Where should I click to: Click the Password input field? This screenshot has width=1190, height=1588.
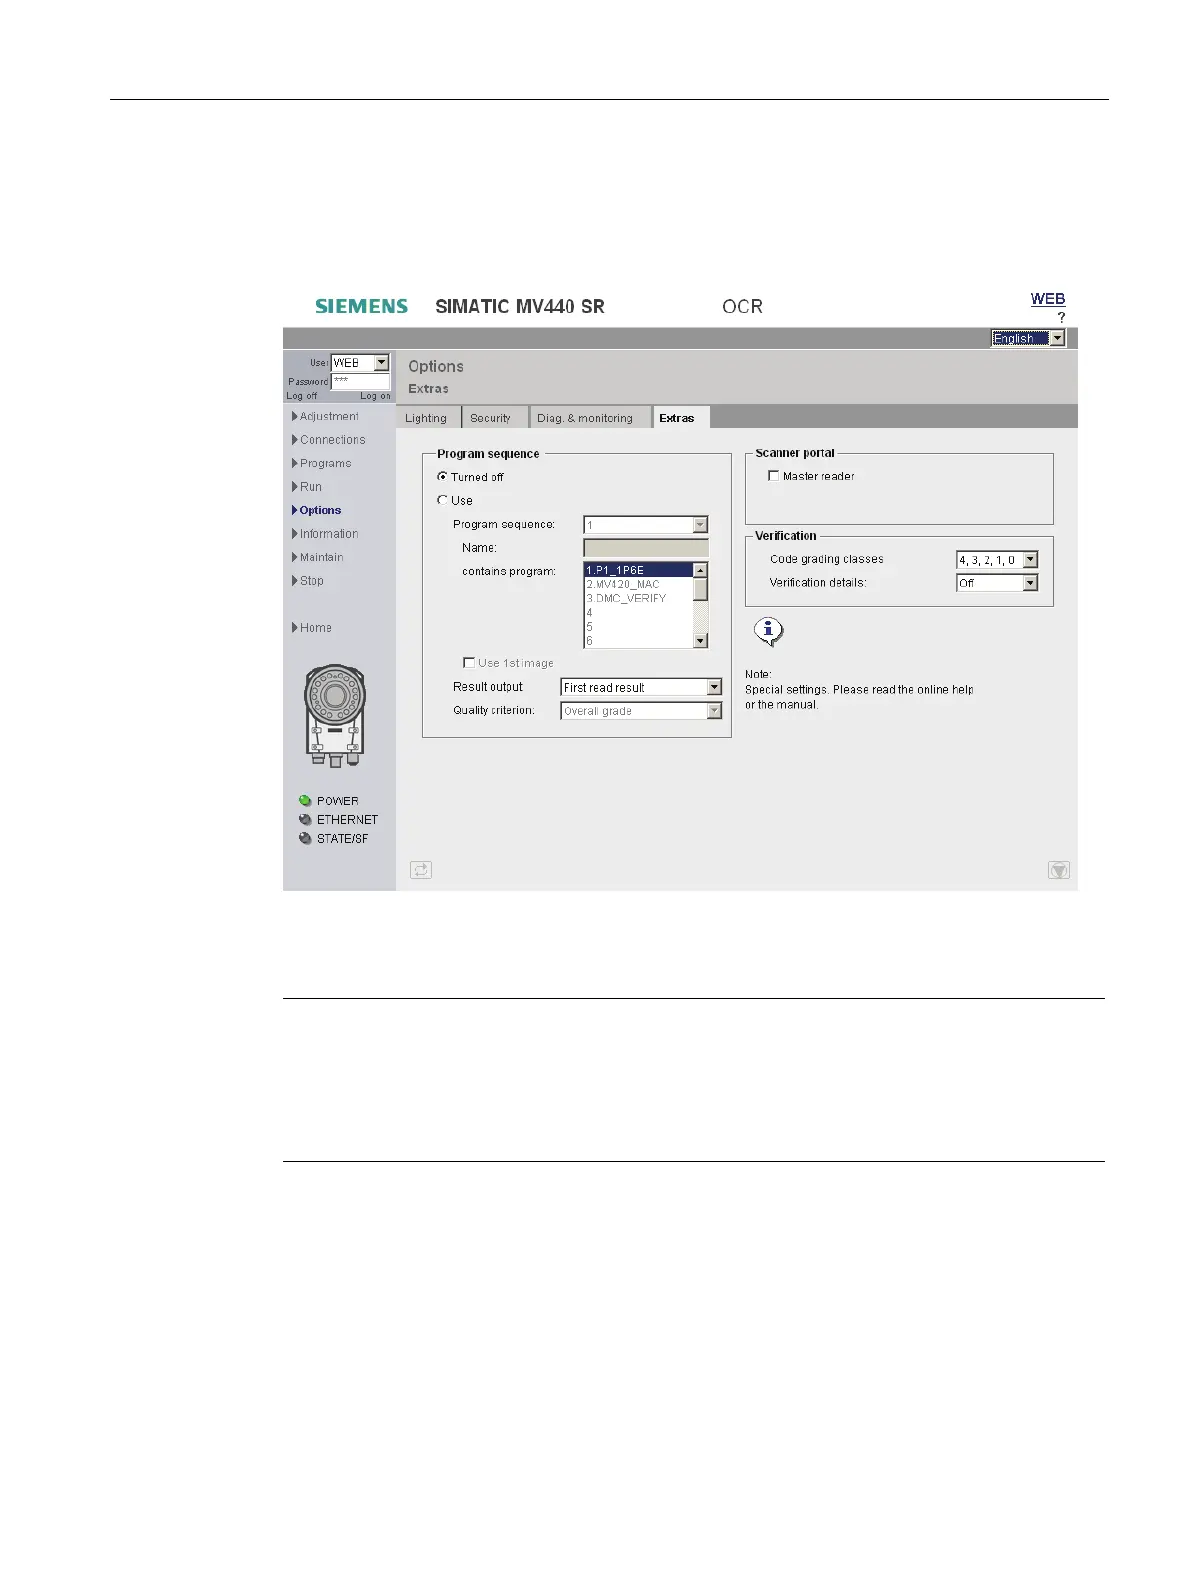tap(360, 381)
